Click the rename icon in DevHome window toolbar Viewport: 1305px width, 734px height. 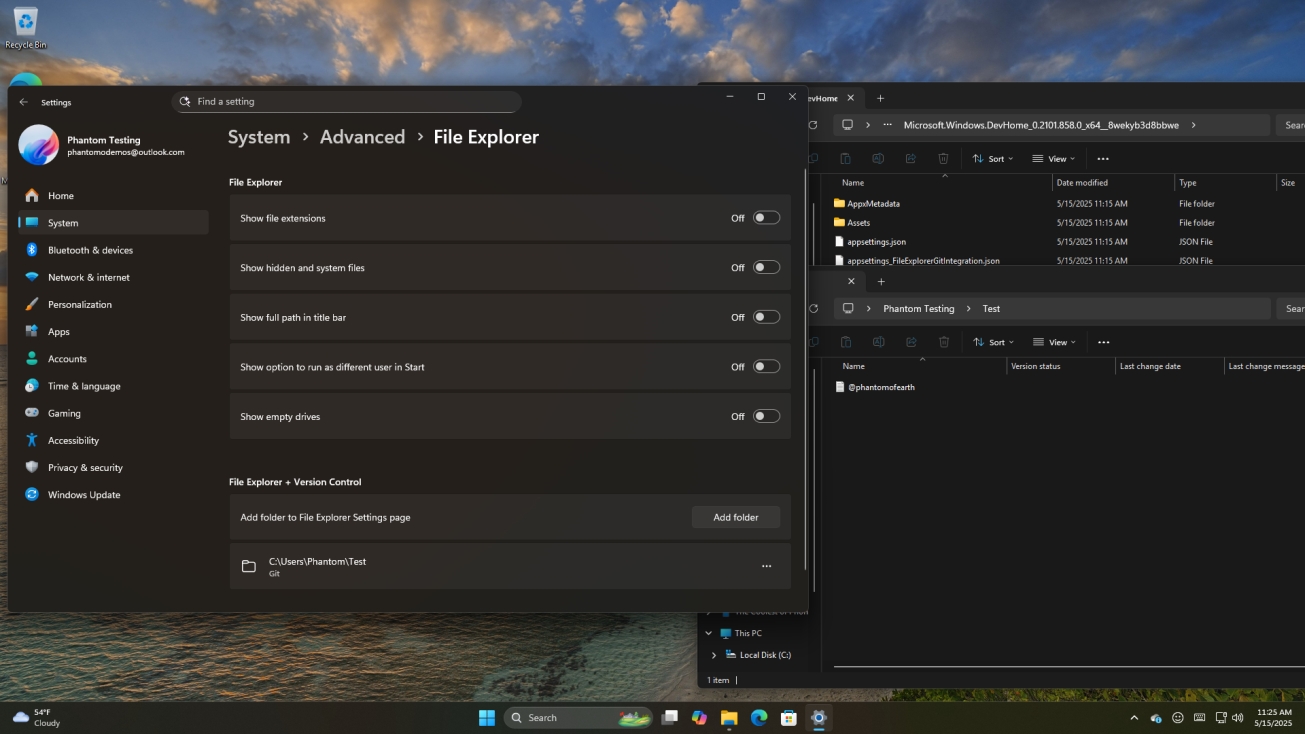tap(877, 159)
